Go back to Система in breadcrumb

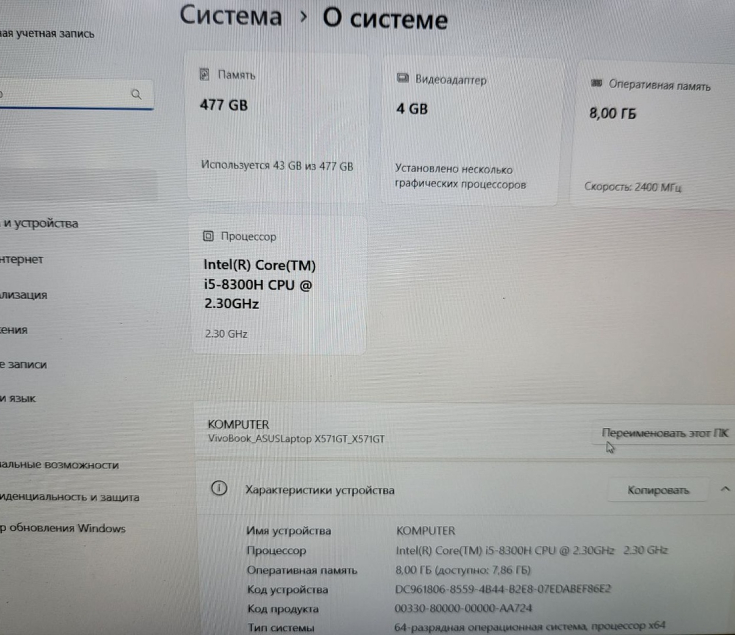click(231, 15)
